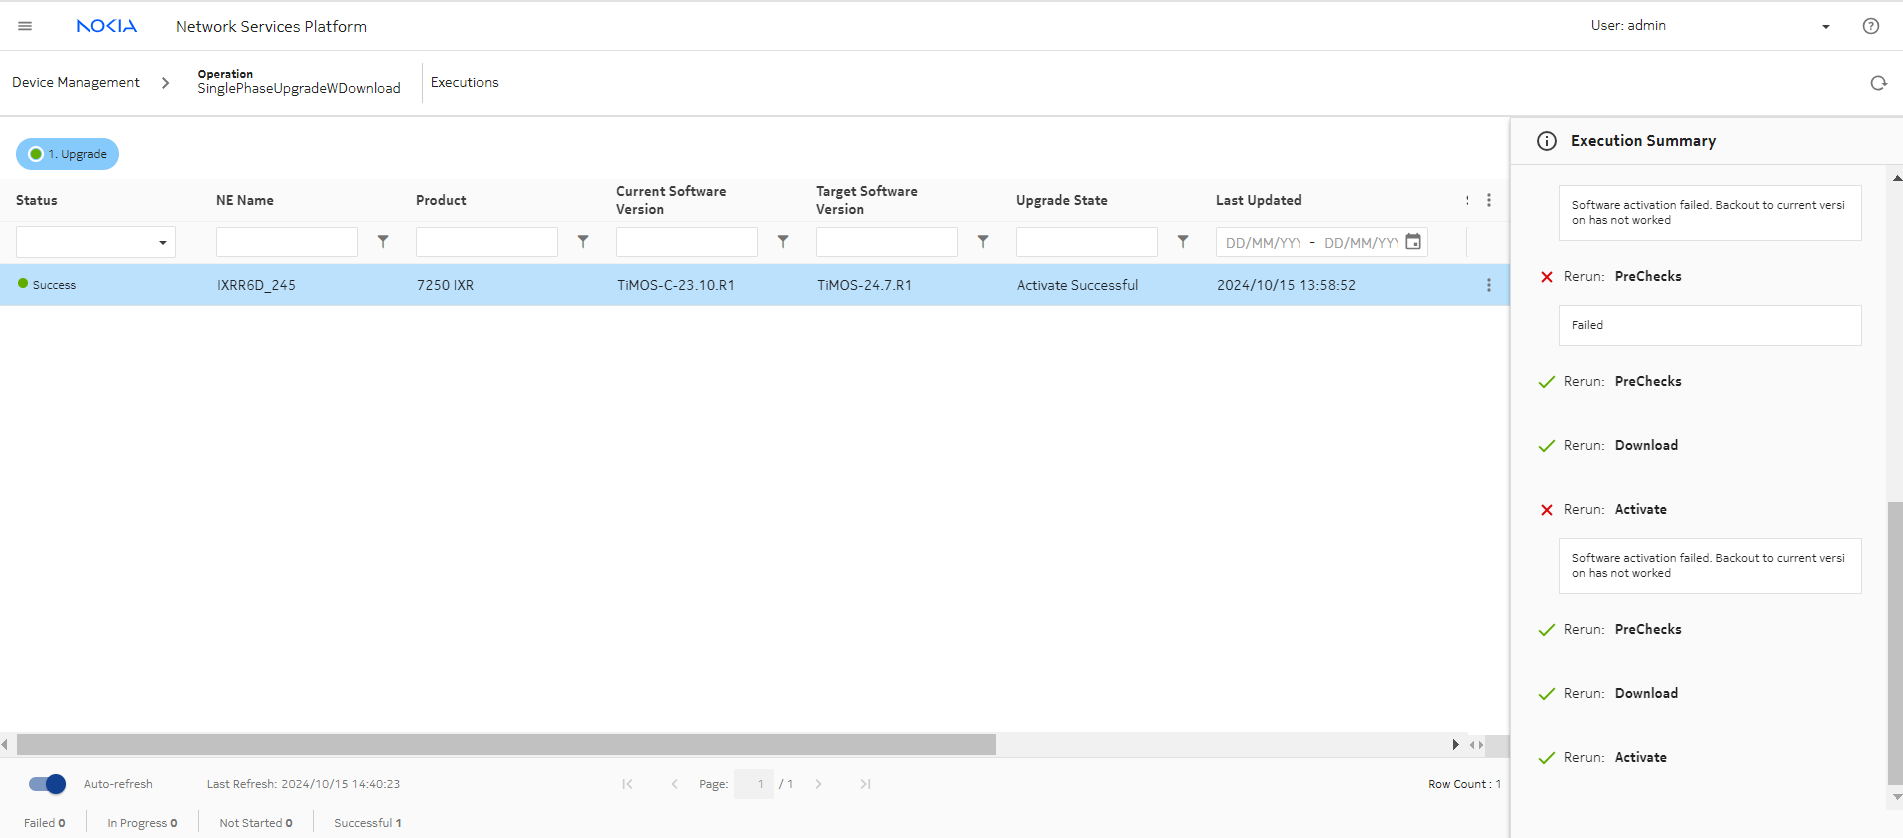Image resolution: width=1903 pixels, height=838 pixels.
Task: Open table column settings kebab menu
Action: [1488, 200]
